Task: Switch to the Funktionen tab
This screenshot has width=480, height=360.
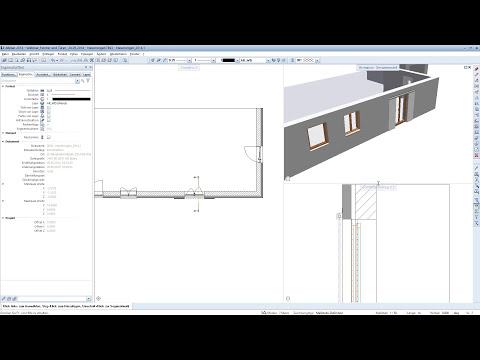Action: tap(8, 75)
